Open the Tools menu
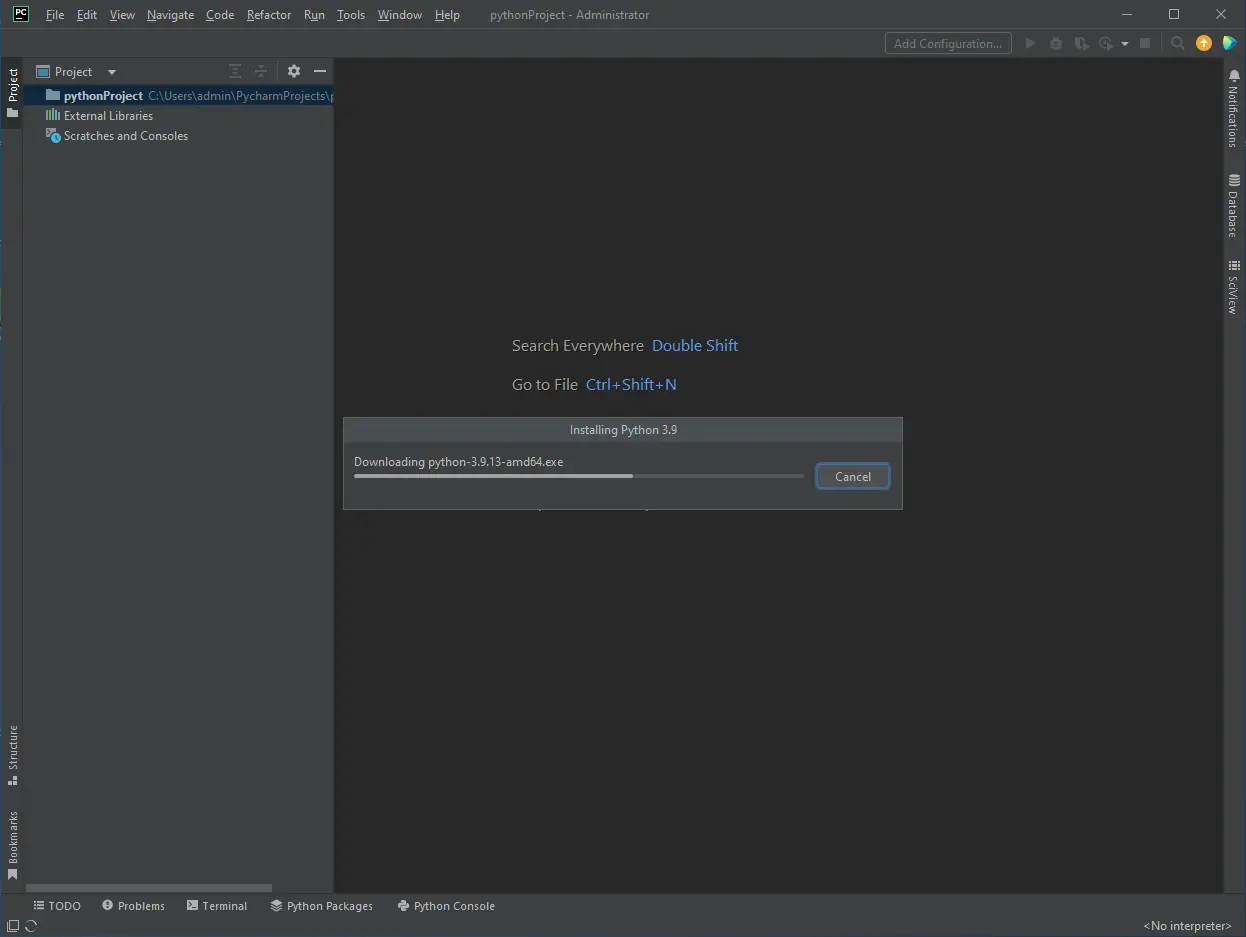 (x=351, y=15)
